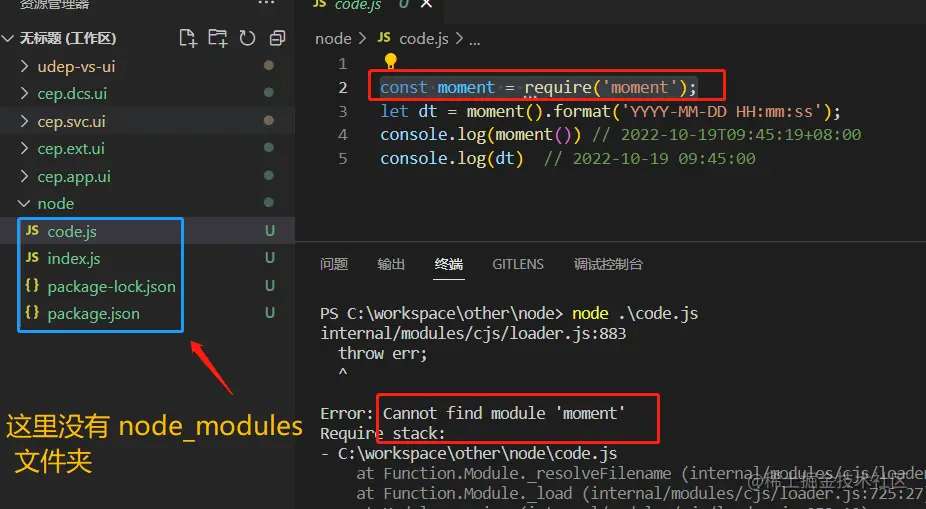Click the JS icon of code.js file
Viewport: 926px width, 509px height.
tap(32, 231)
